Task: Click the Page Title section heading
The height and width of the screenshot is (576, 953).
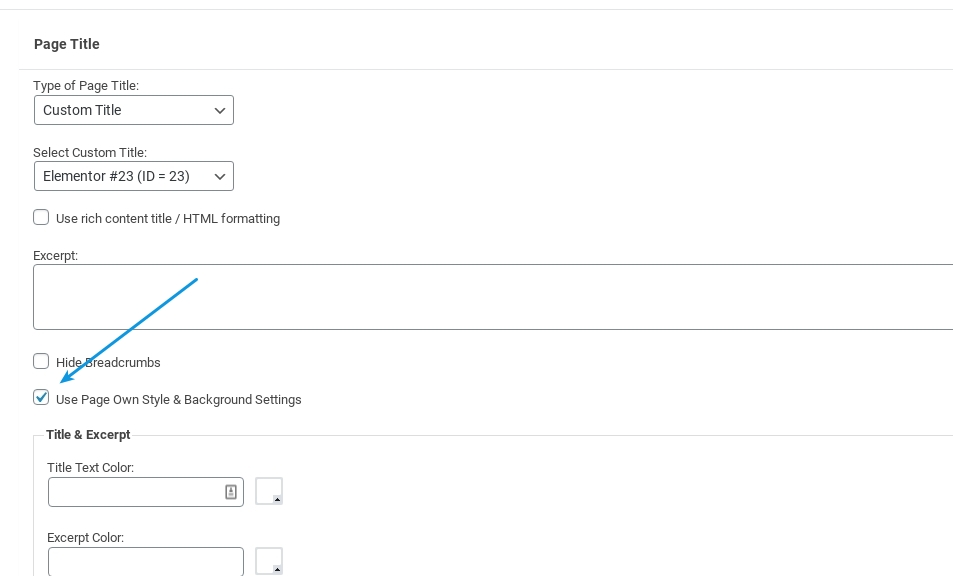Action: (x=67, y=44)
